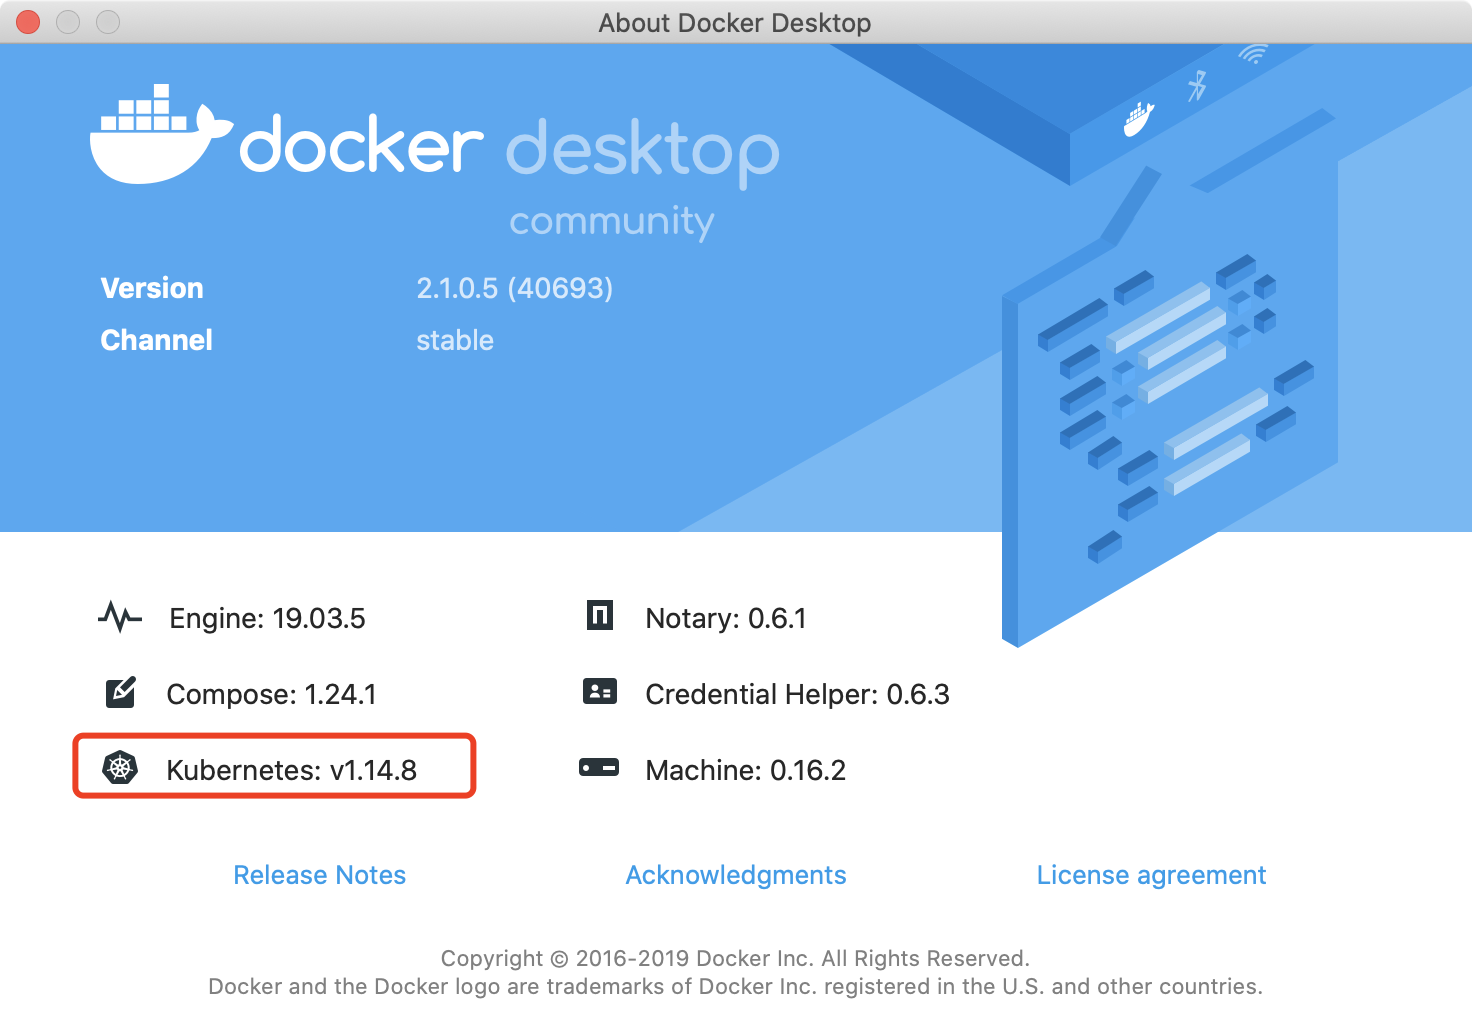The width and height of the screenshot is (1472, 1020).
Task: Click the 'Engine: 19.03.5' text
Action: coord(267,618)
